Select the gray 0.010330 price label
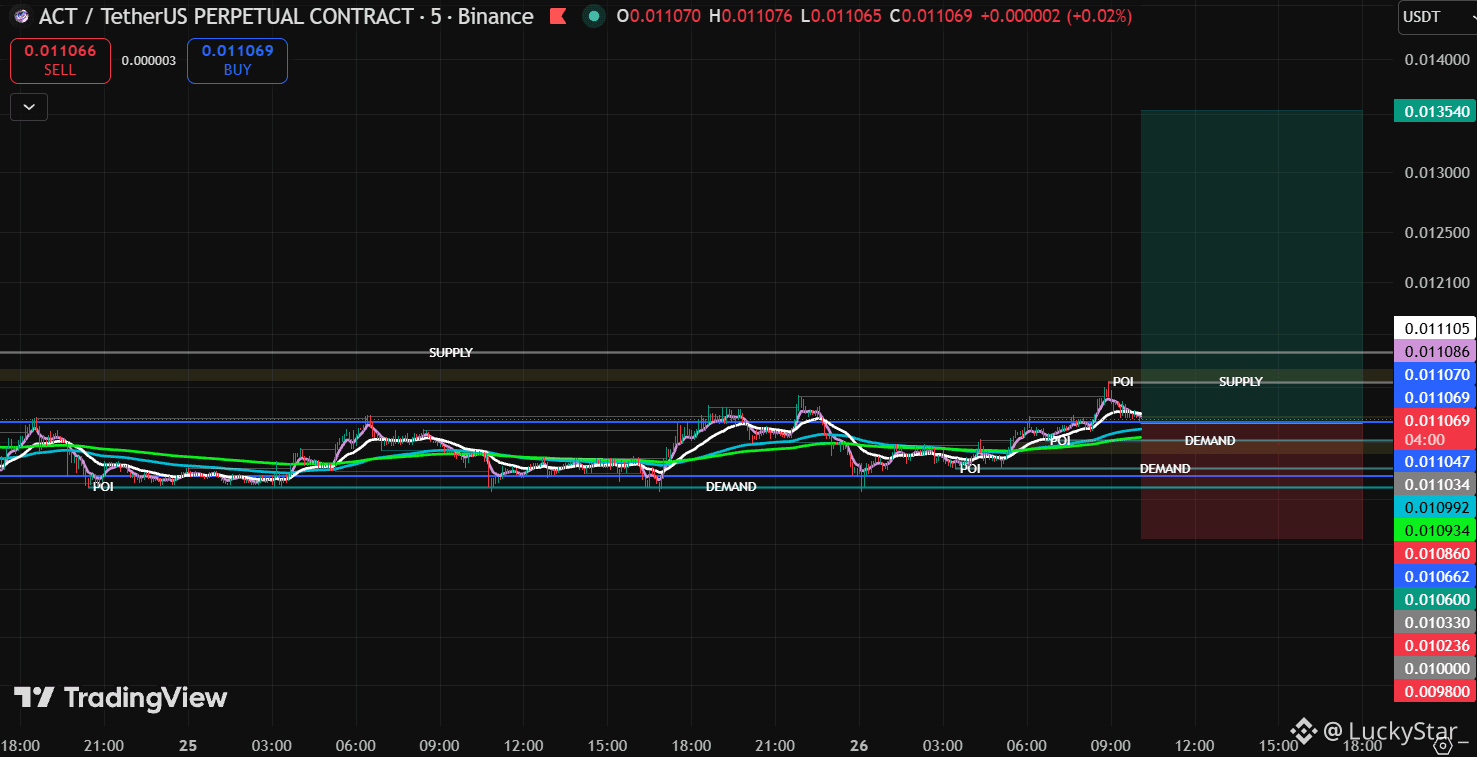The image size is (1477, 757). point(1435,622)
